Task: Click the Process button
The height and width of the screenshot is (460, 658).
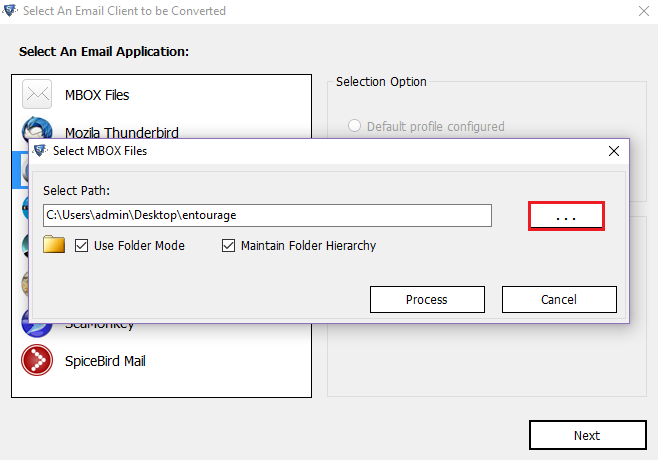Action: coord(427,300)
